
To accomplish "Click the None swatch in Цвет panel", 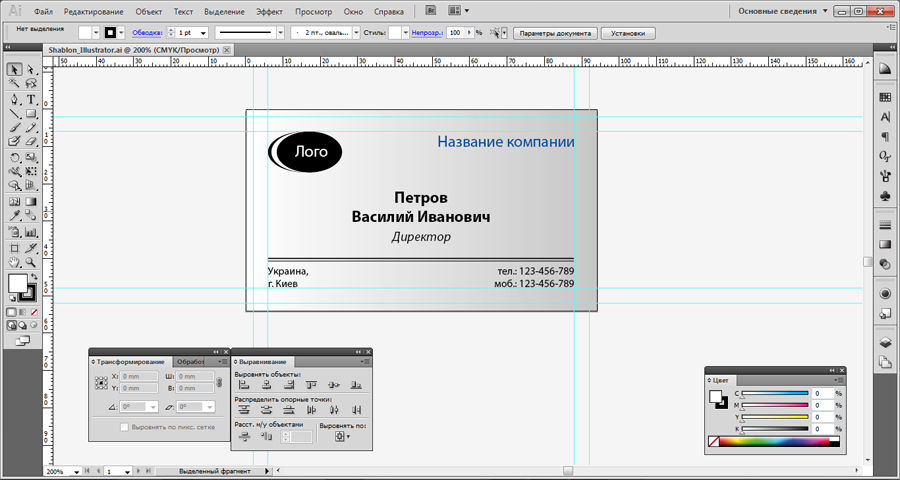I will pos(713,442).
